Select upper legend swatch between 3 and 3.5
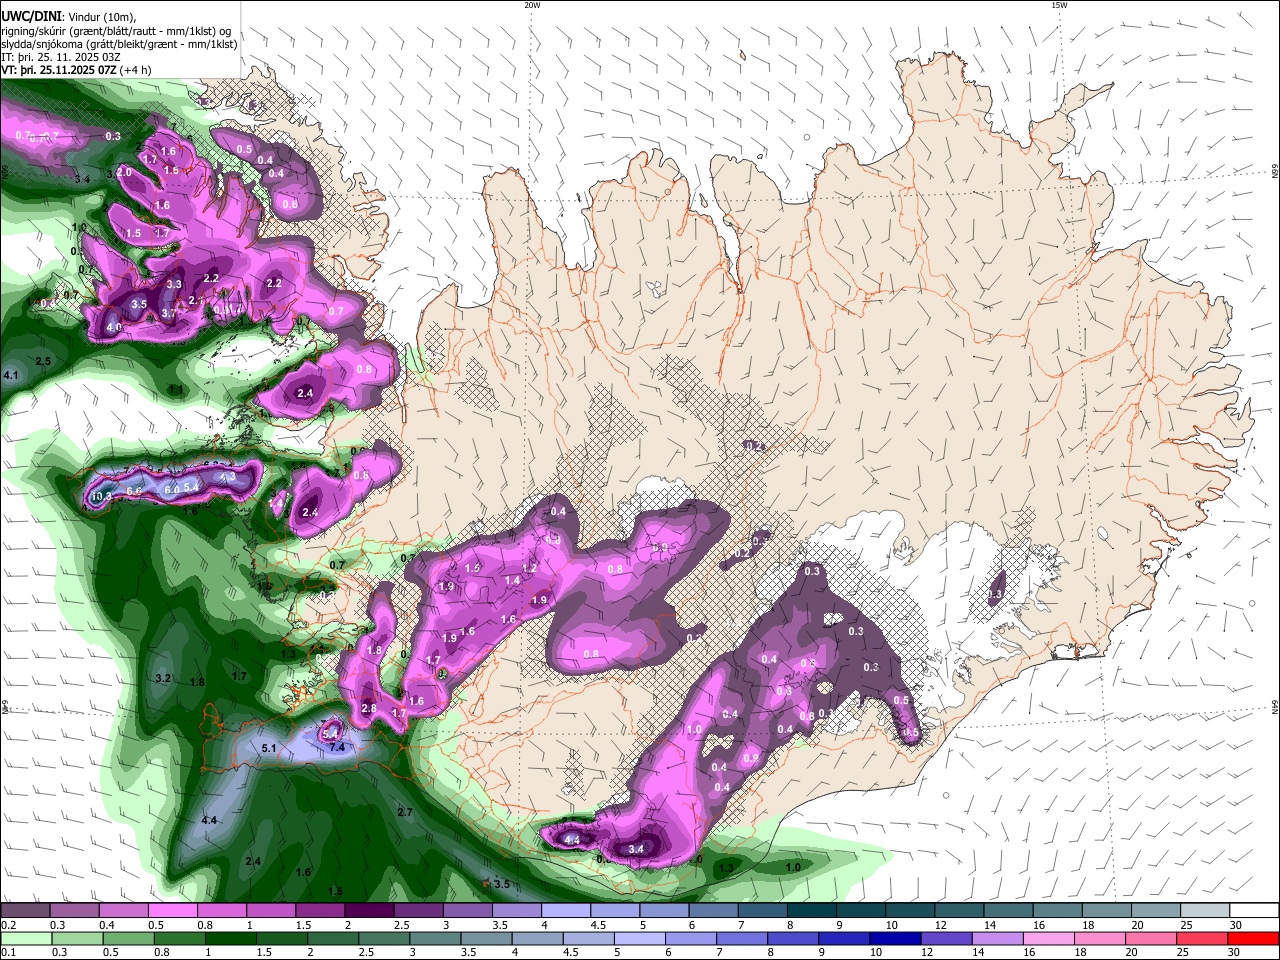 click(x=467, y=911)
